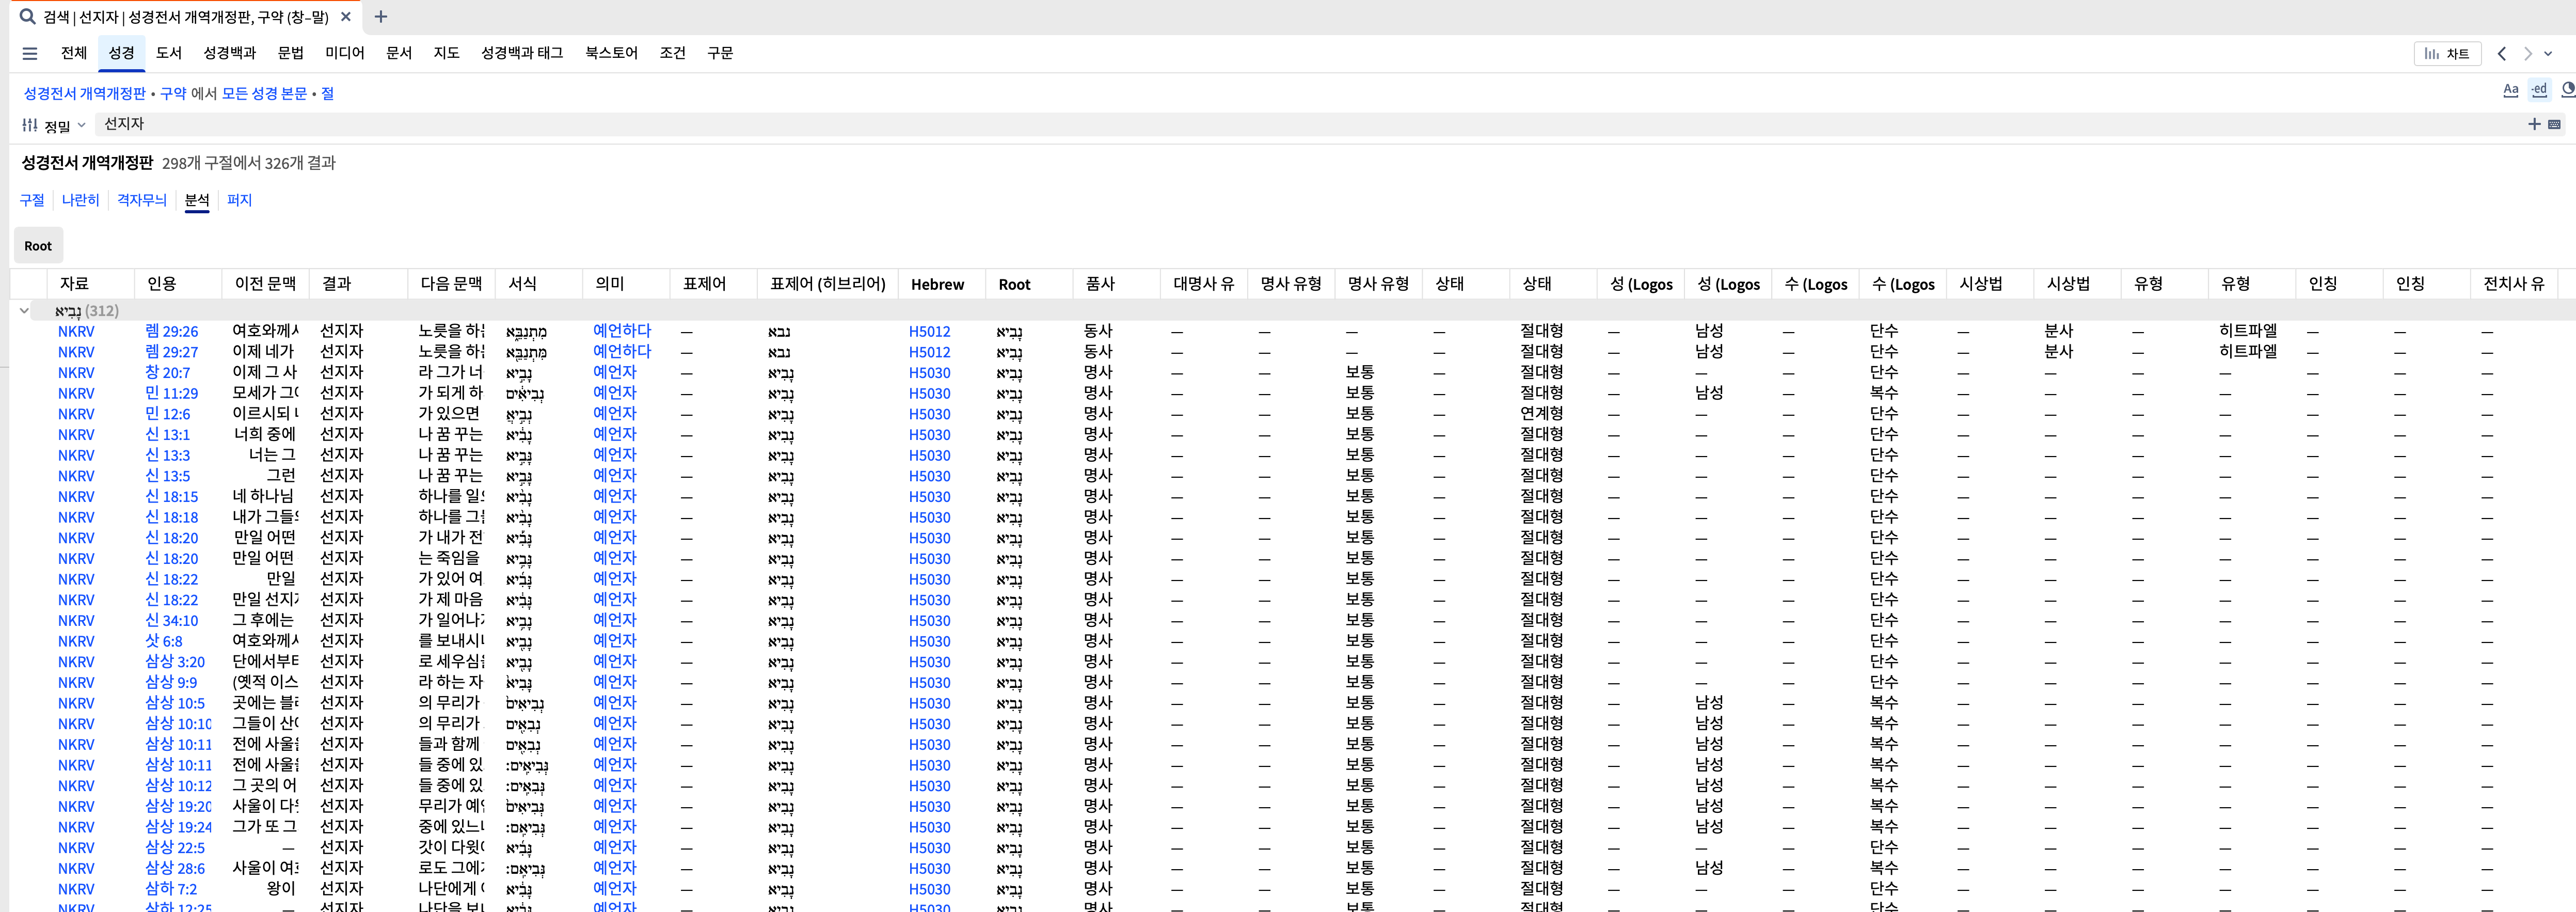Open the 삼상 28:6 reference link

[x=175, y=868]
